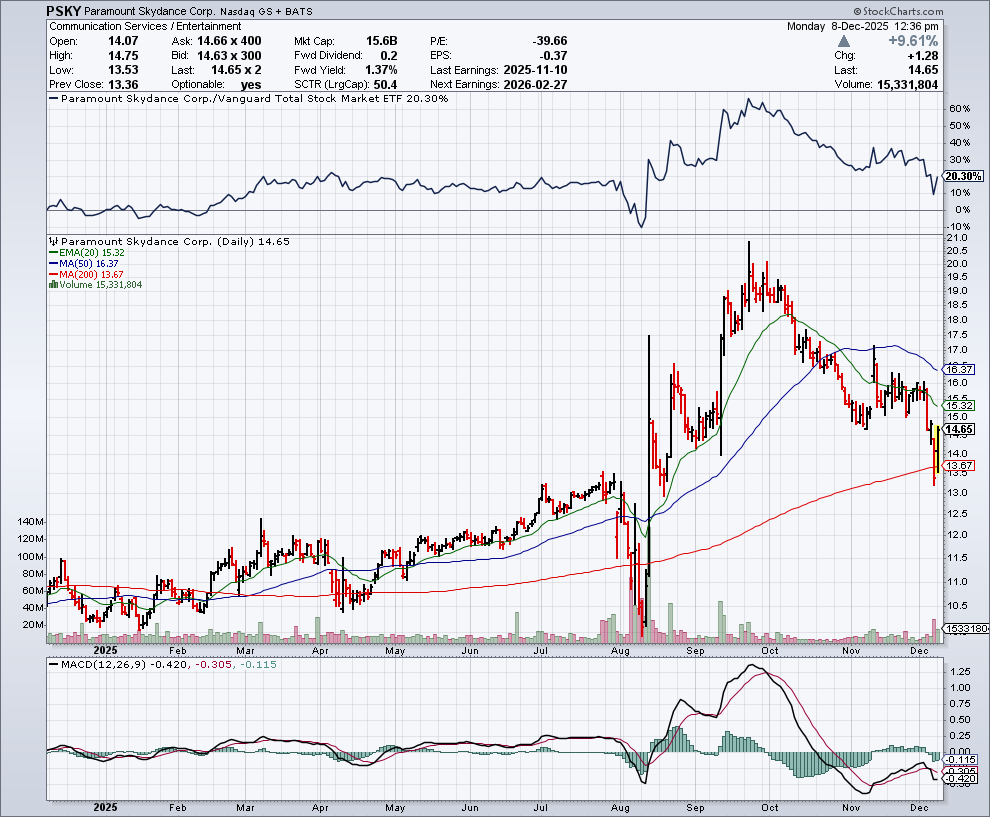Image resolution: width=990 pixels, height=817 pixels.
Task: Click the green EMA(20) legend line marker
Action: pyautogui.click(x=52, y=253)
